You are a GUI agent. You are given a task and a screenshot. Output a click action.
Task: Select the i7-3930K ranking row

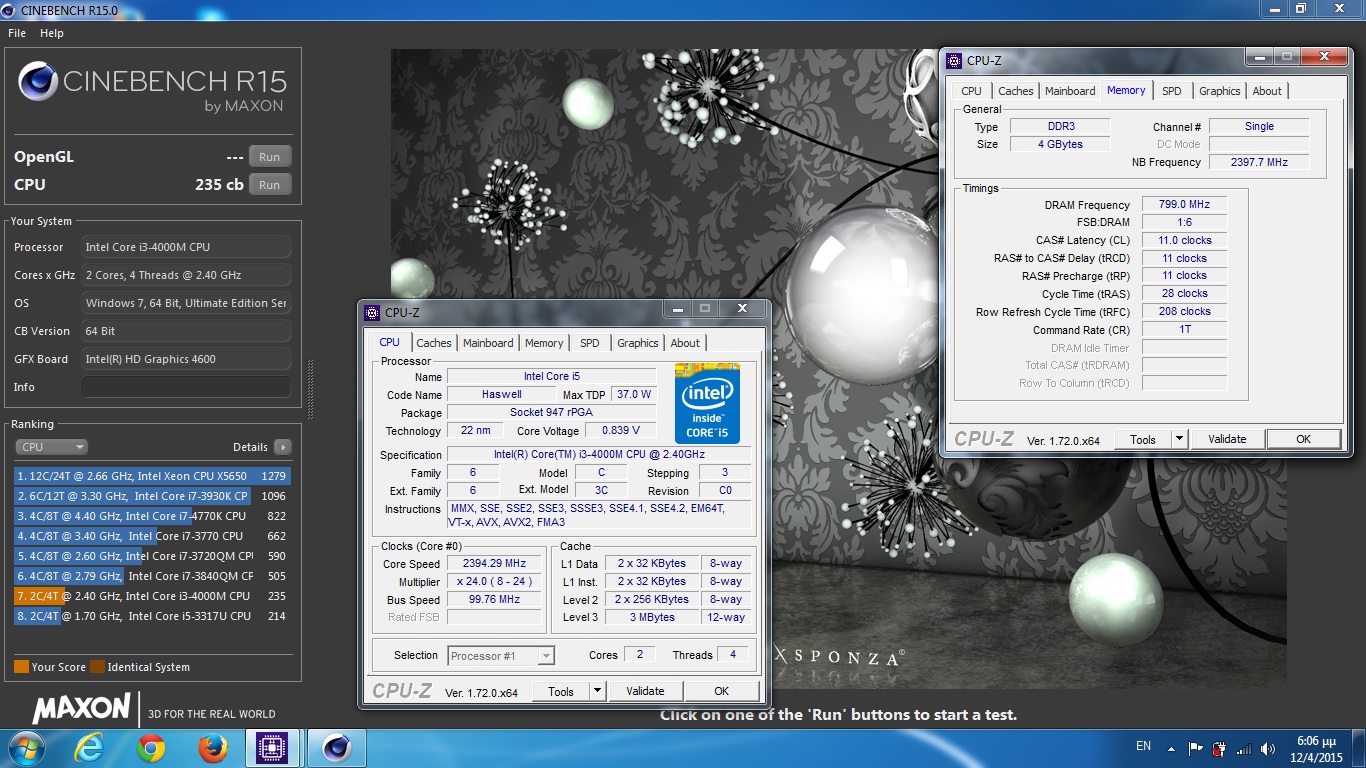tap(152, 496)
